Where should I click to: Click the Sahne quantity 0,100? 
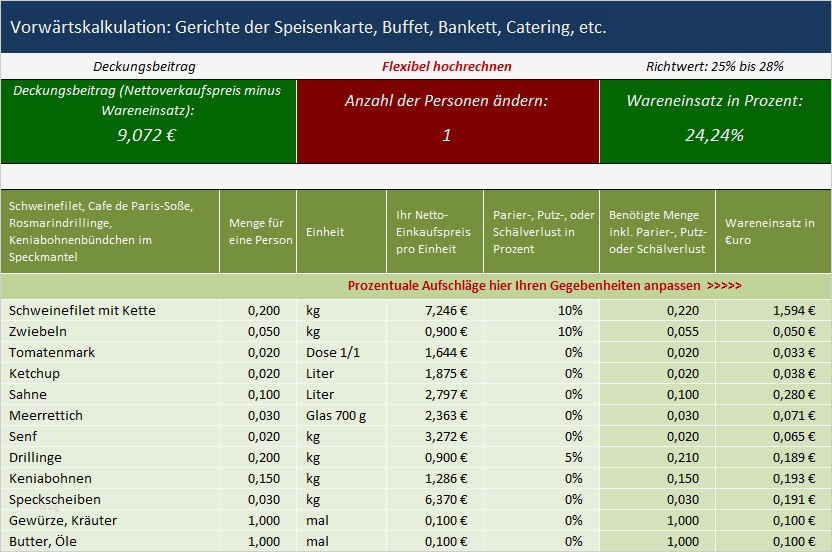[x=264, y=394]
